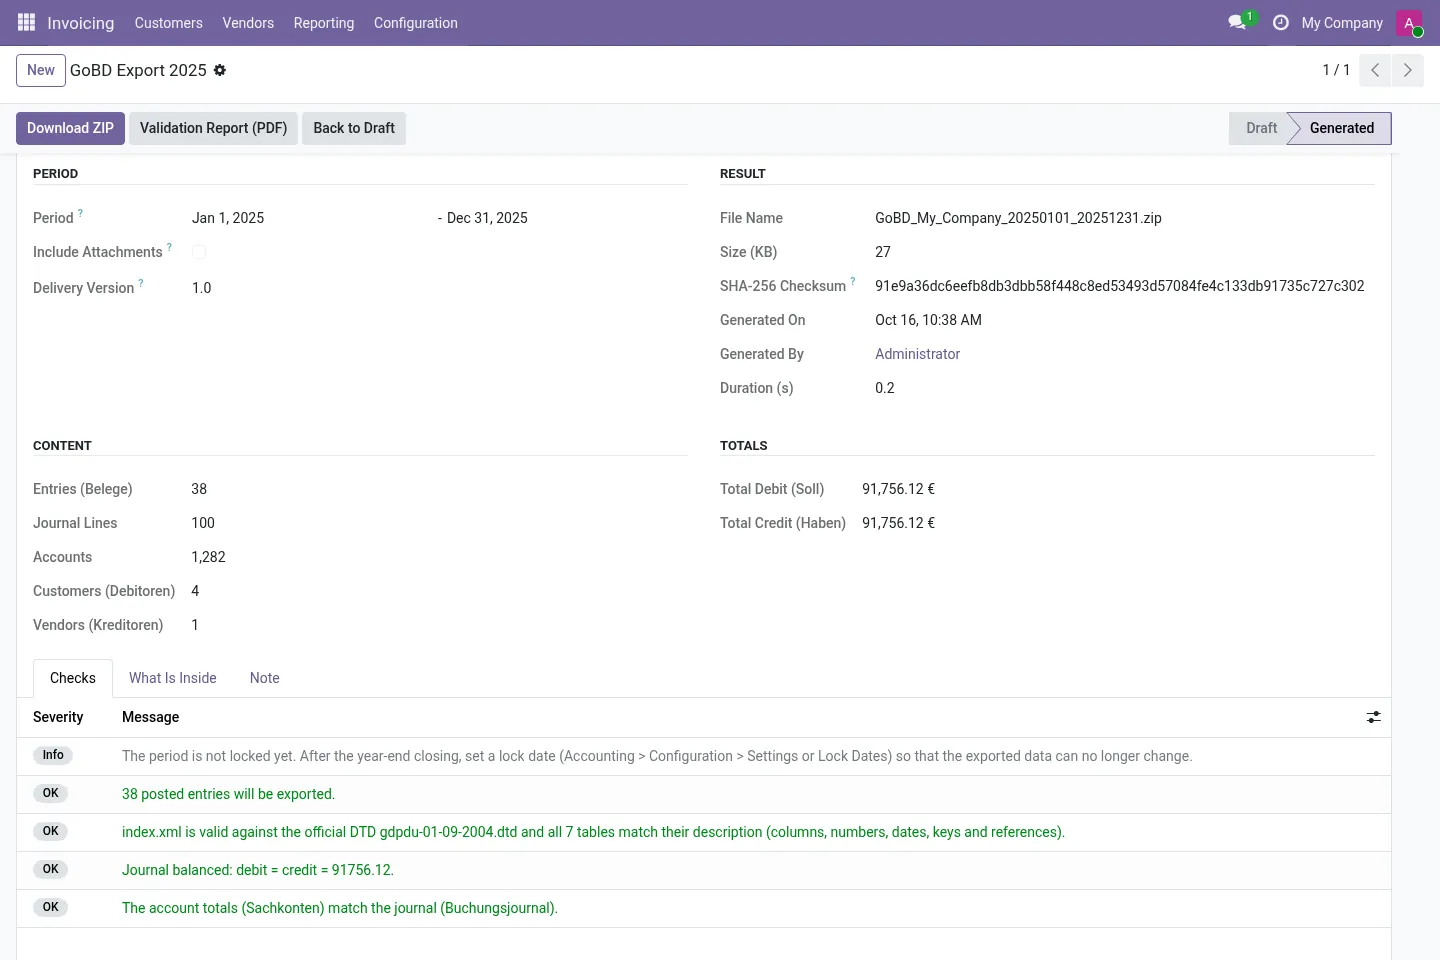Click the period end date Dec 31, 2025
The width and height of the screenshot is (1440, 960).
tap(487, 218)
